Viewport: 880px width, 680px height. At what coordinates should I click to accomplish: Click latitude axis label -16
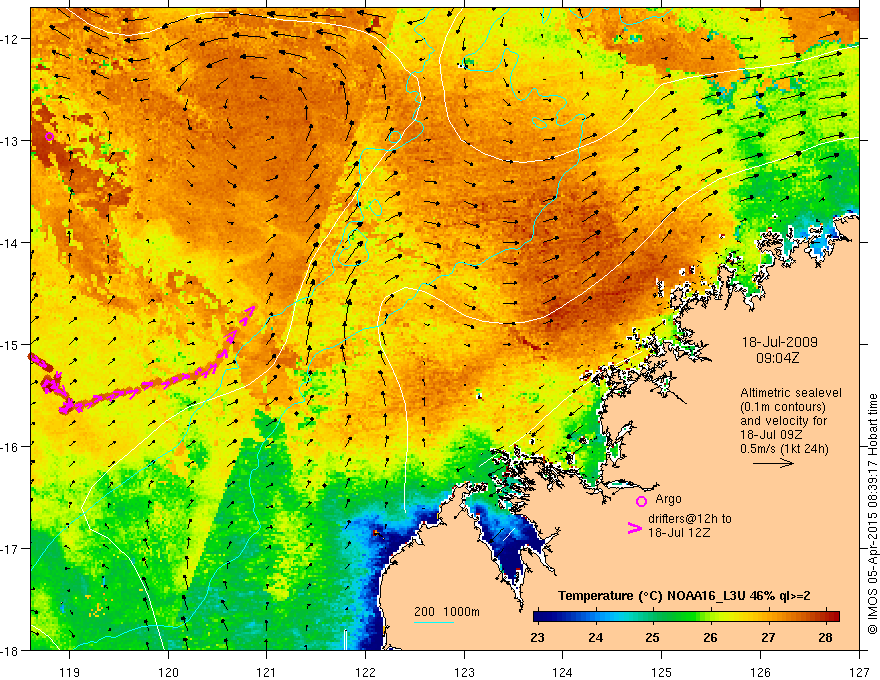tap(11, 447)
